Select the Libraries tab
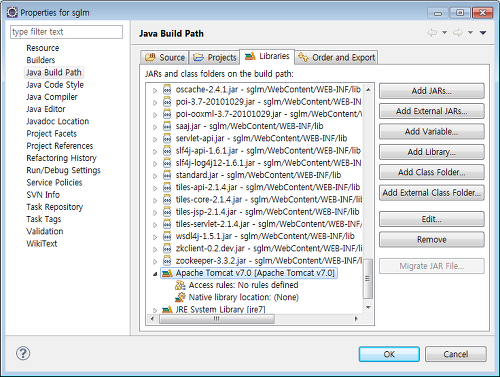The width and height of the screenshot is (500, 377). 267,56
